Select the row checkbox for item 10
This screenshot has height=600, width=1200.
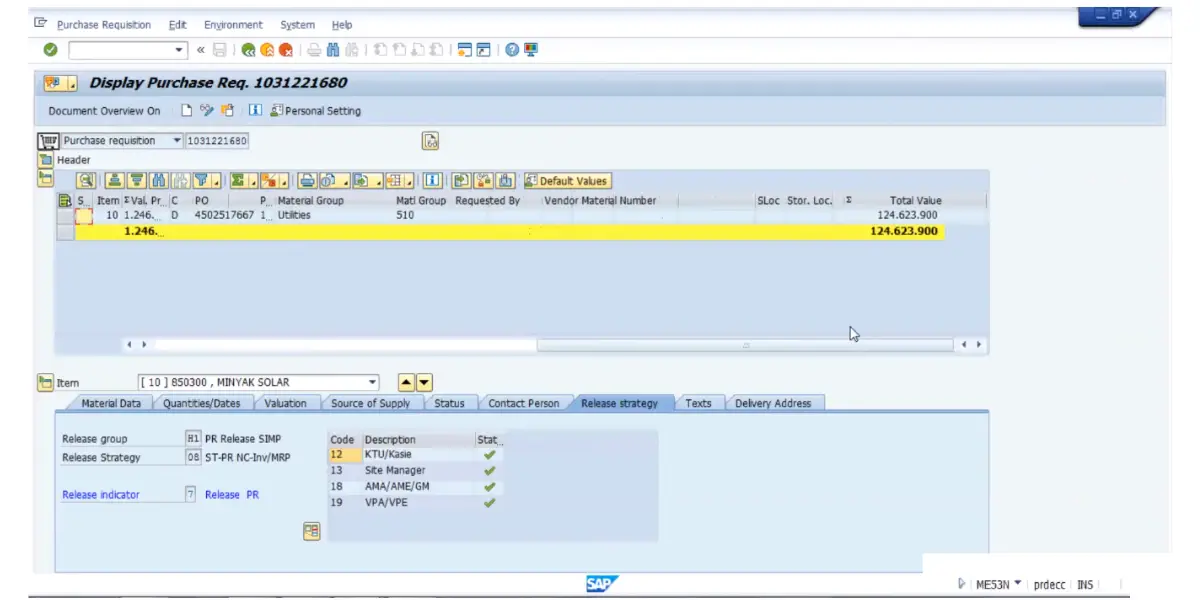(x=84, y=215)
